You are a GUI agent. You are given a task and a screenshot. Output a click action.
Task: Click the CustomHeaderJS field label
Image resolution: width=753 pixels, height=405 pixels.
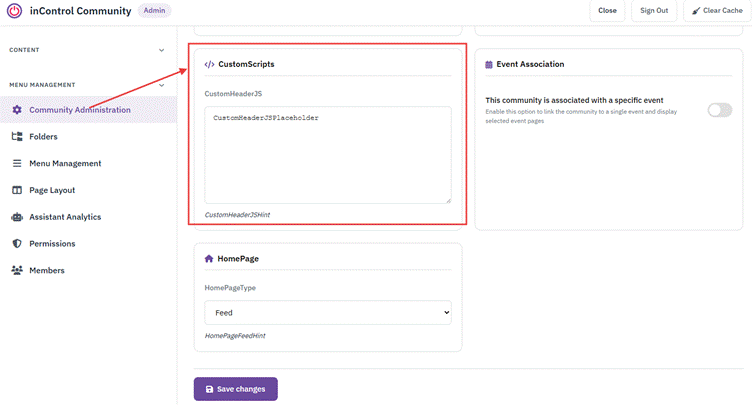[233, 94]
